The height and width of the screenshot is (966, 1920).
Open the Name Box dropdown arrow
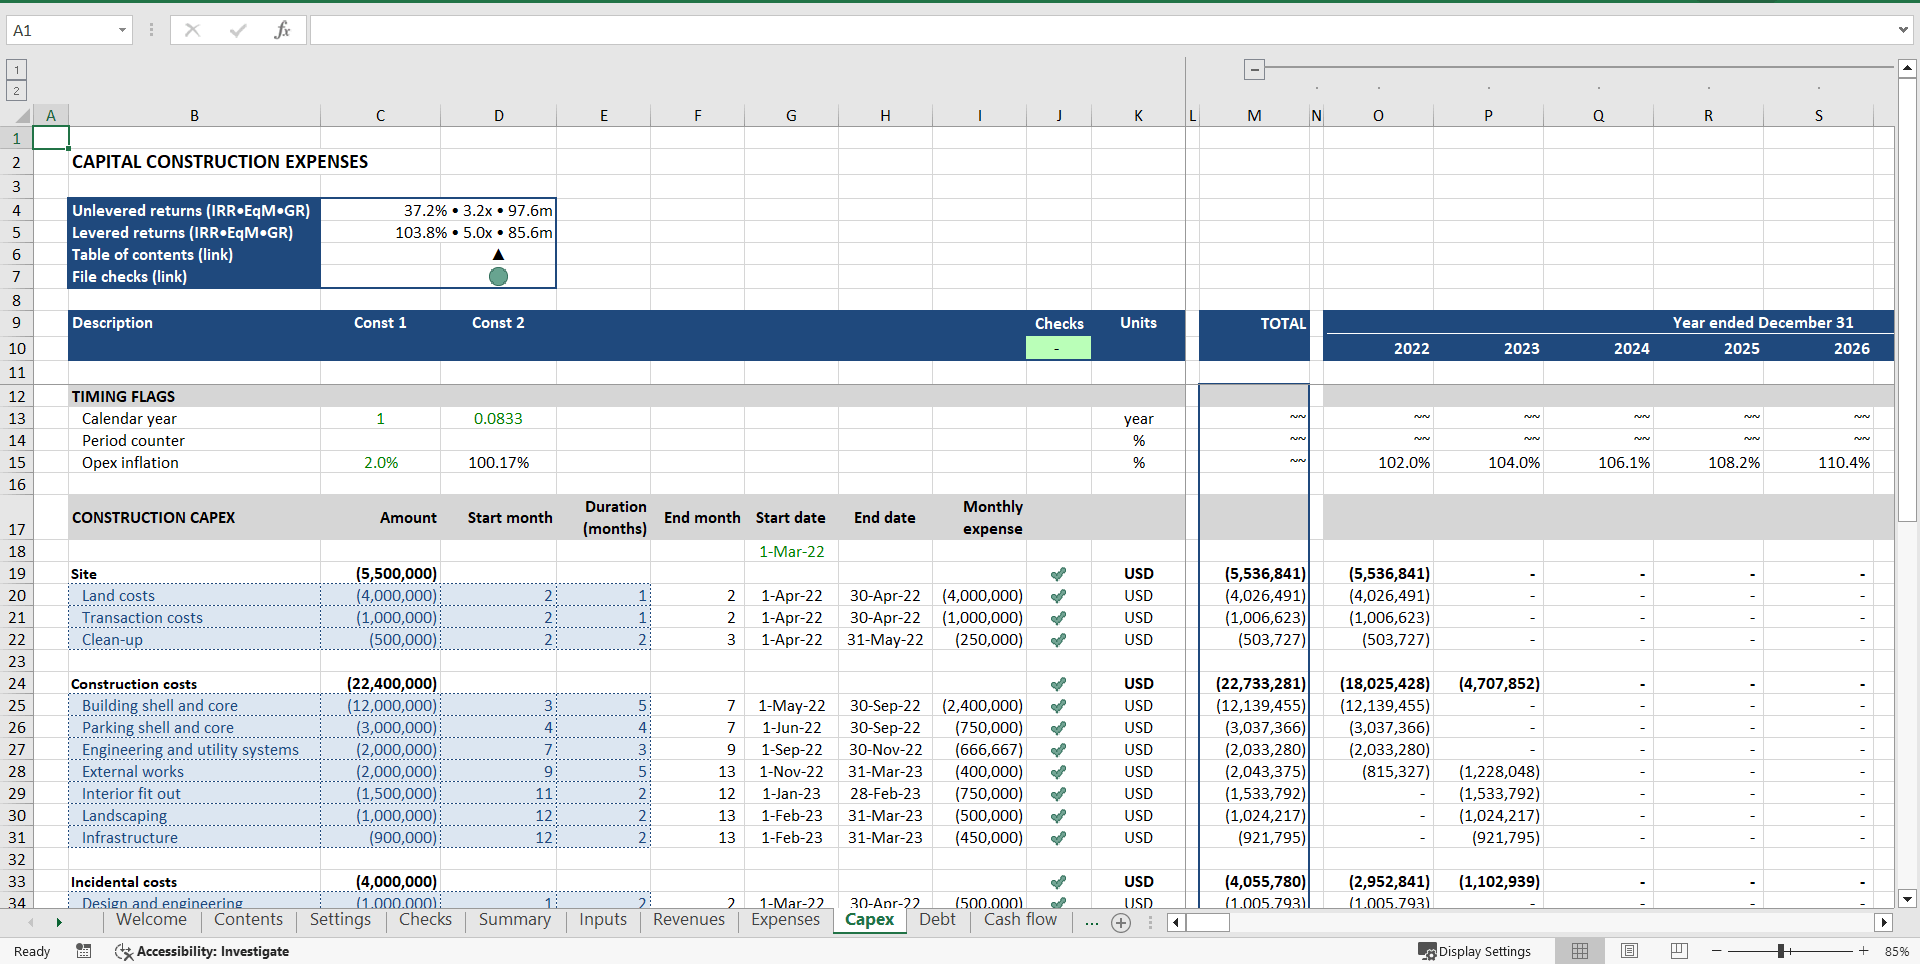click(122, 30)
